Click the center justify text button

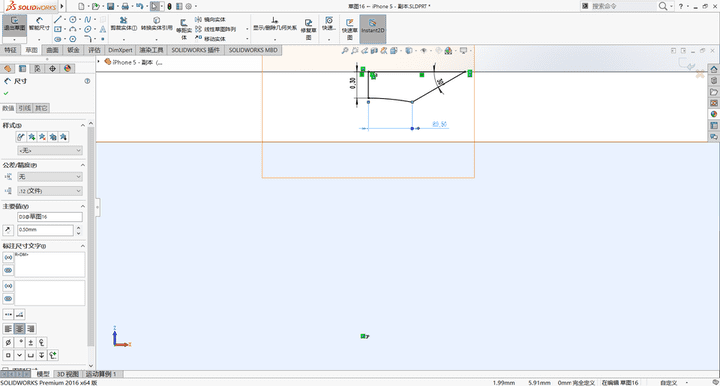click(19, 329)
